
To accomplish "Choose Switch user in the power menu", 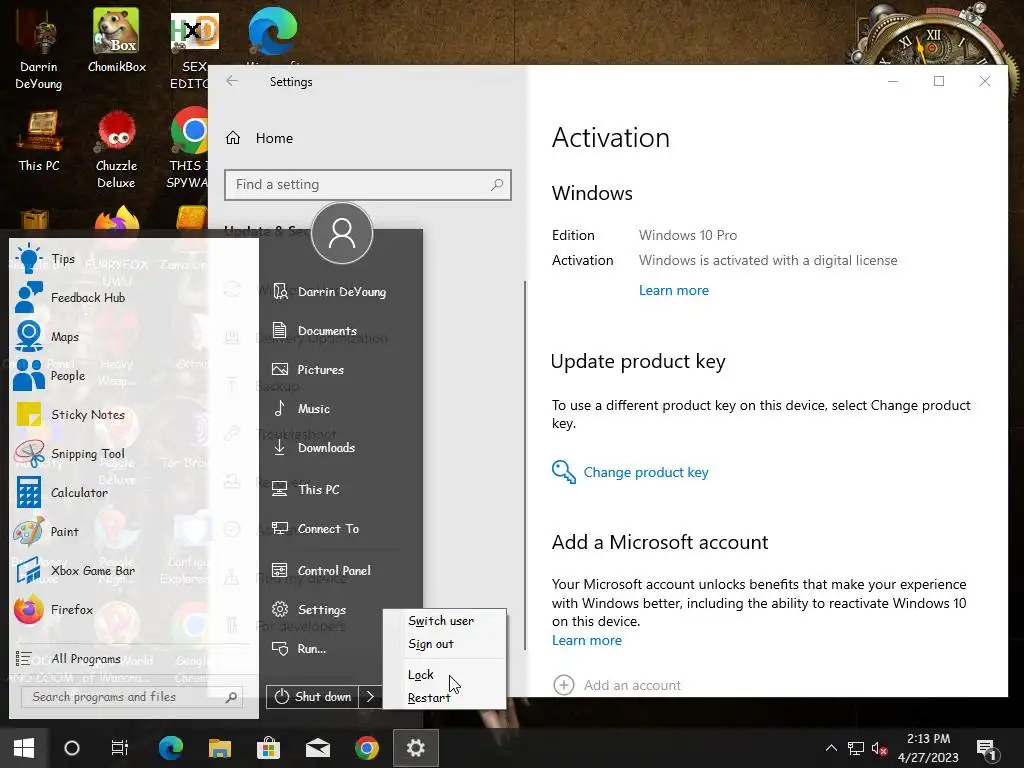I will click(444, 621).
